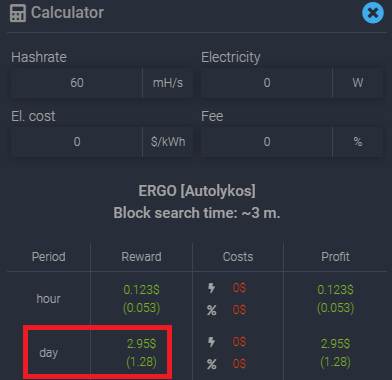Click the lightning bolt icon in day row
The height and width of the screenshot is (380, 392).
click(211, 342)
